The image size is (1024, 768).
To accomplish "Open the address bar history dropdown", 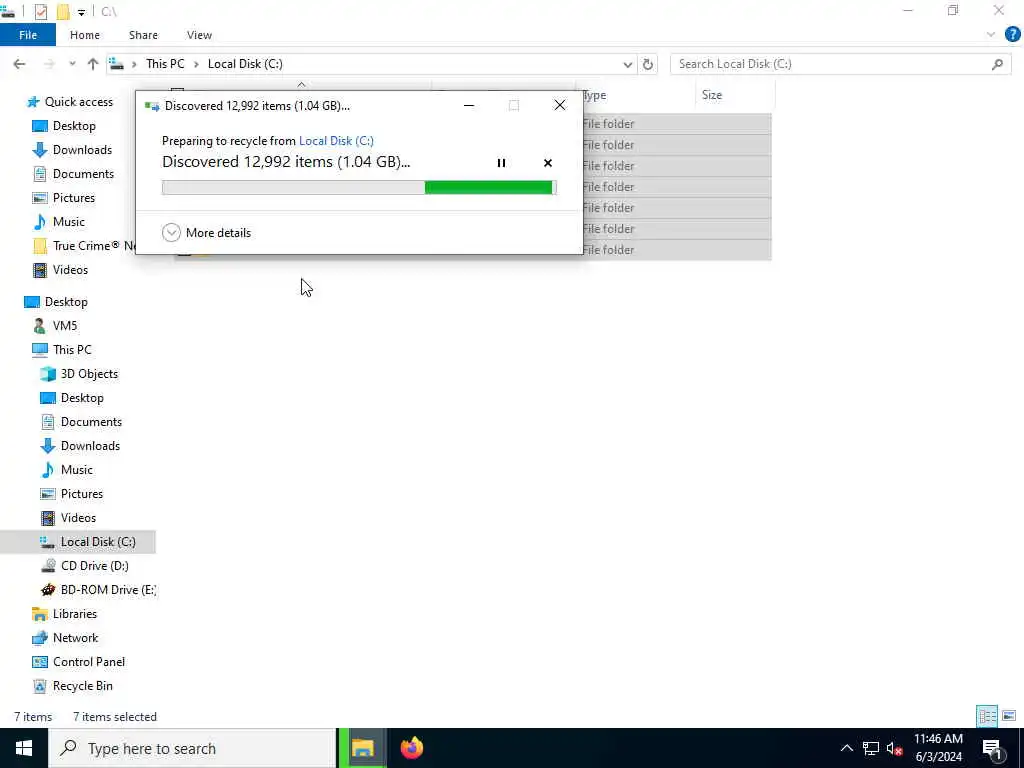I will coord(628,64).
